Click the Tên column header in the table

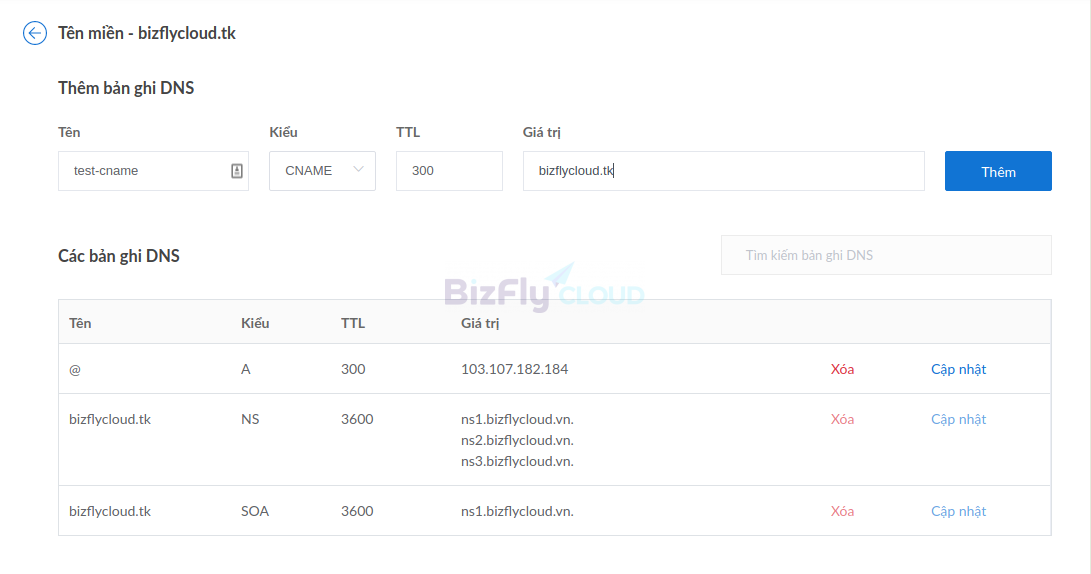coord(80,323)
